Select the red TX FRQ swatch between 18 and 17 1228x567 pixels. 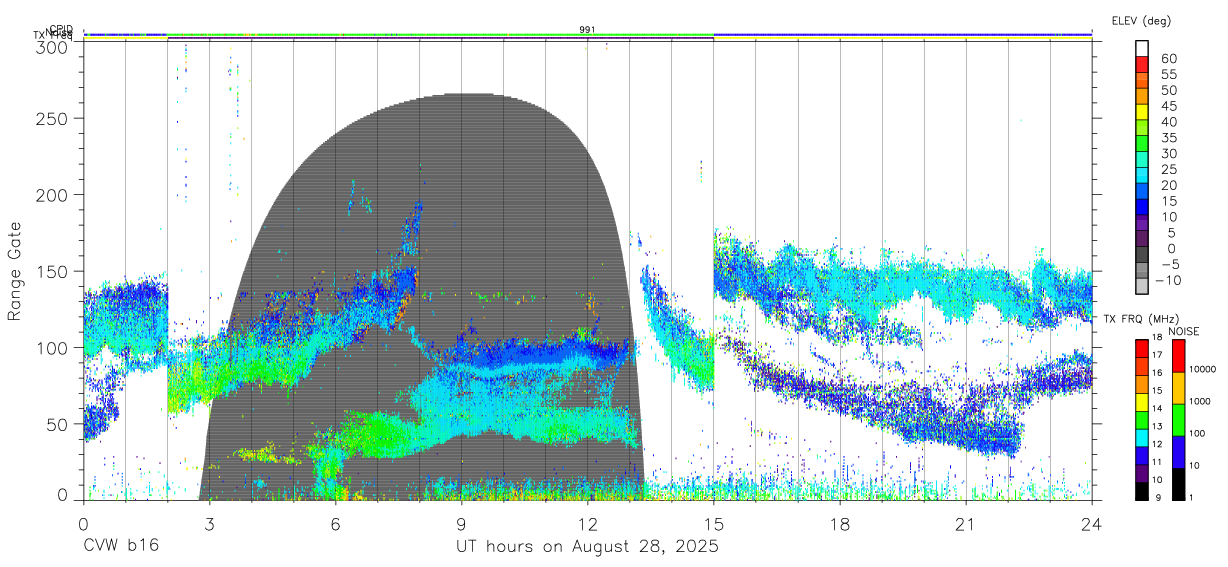point(1140,348)
